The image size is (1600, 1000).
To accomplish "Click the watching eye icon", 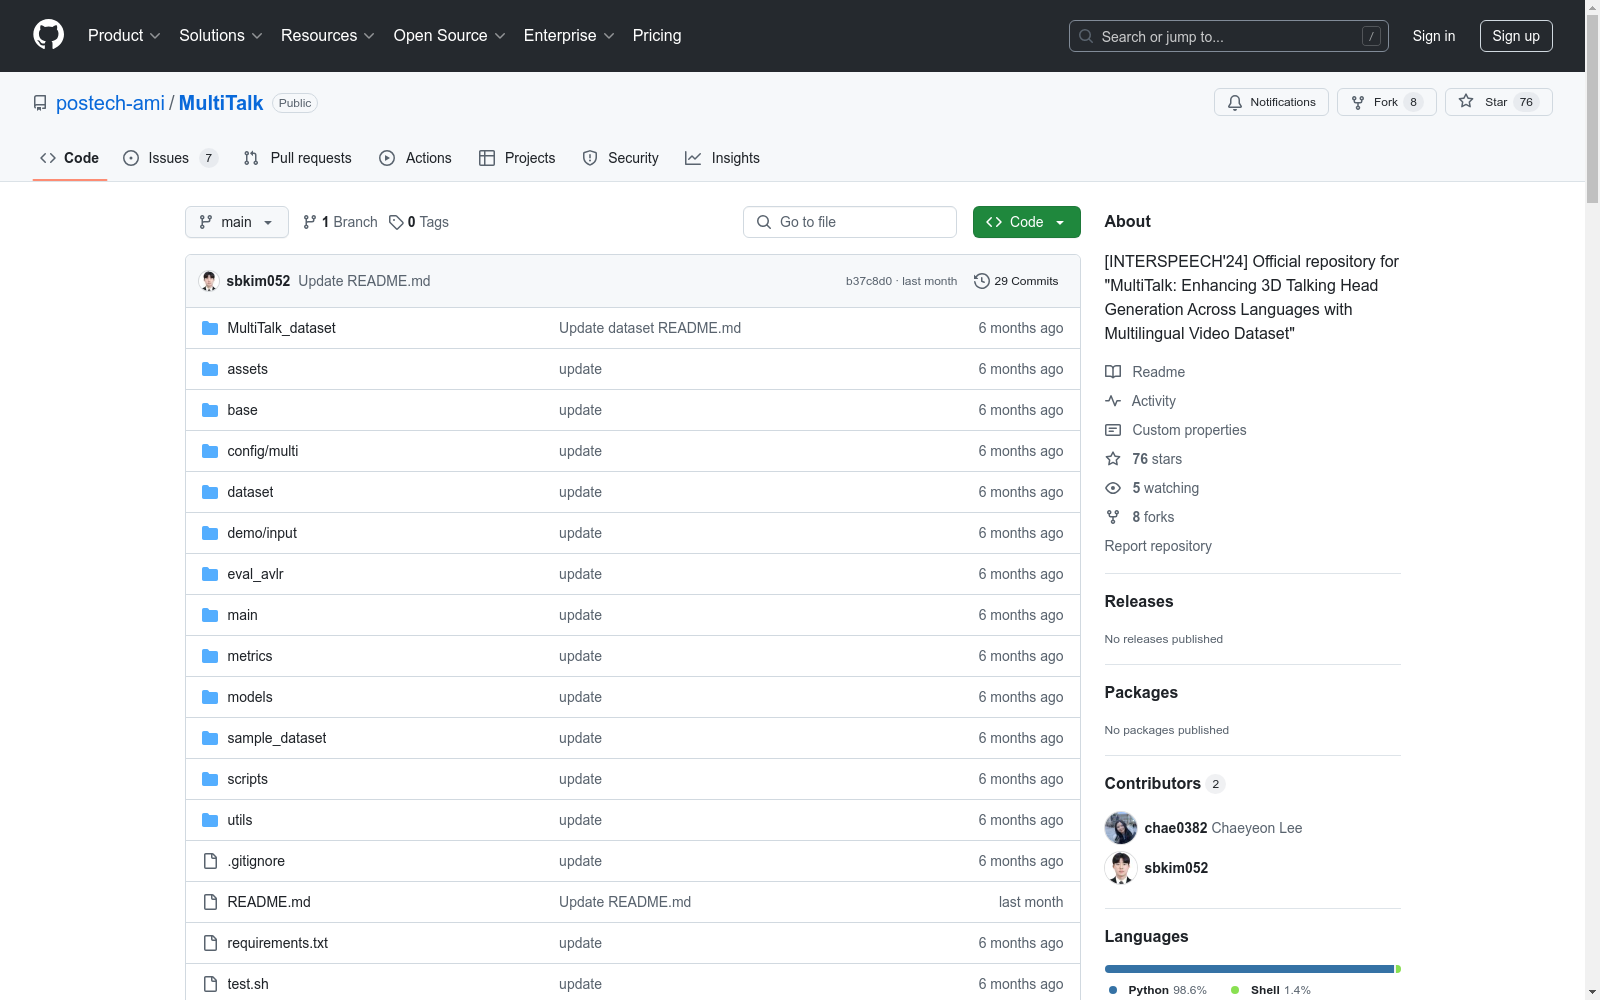I will [x=1113, y=488].
